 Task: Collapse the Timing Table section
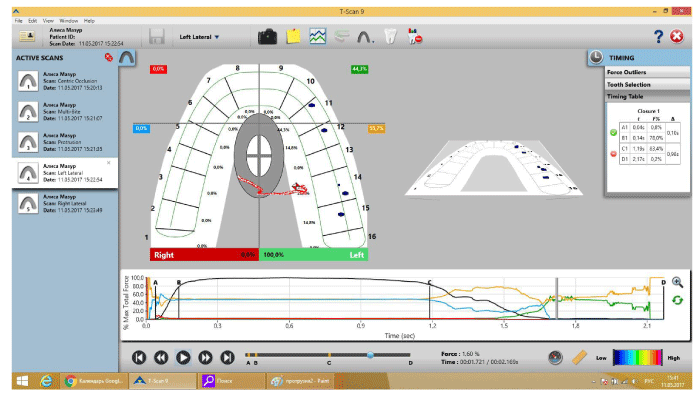click(x=647, y=96)
